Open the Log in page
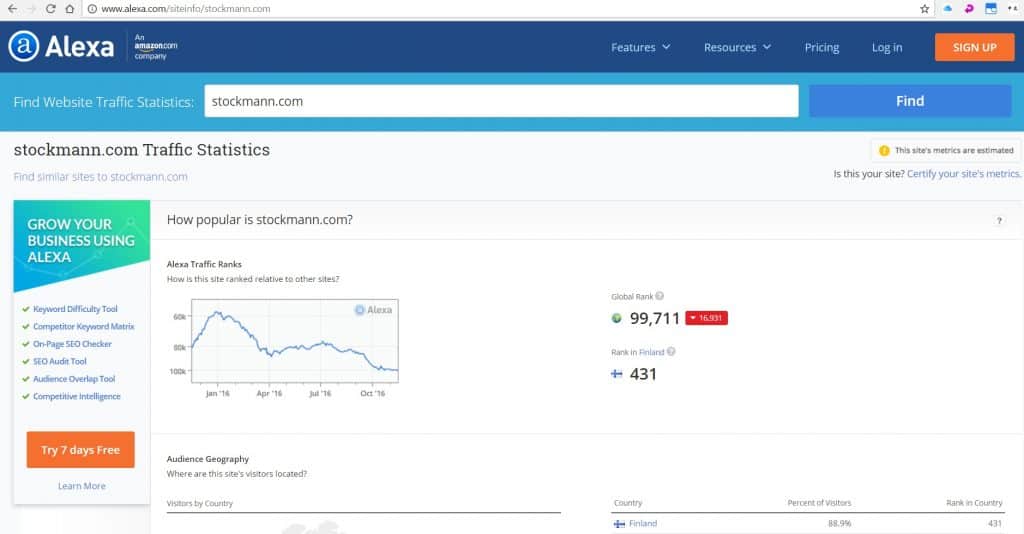Image resolution: width=1024 pixels, height=534 pixels. (887, 47)
